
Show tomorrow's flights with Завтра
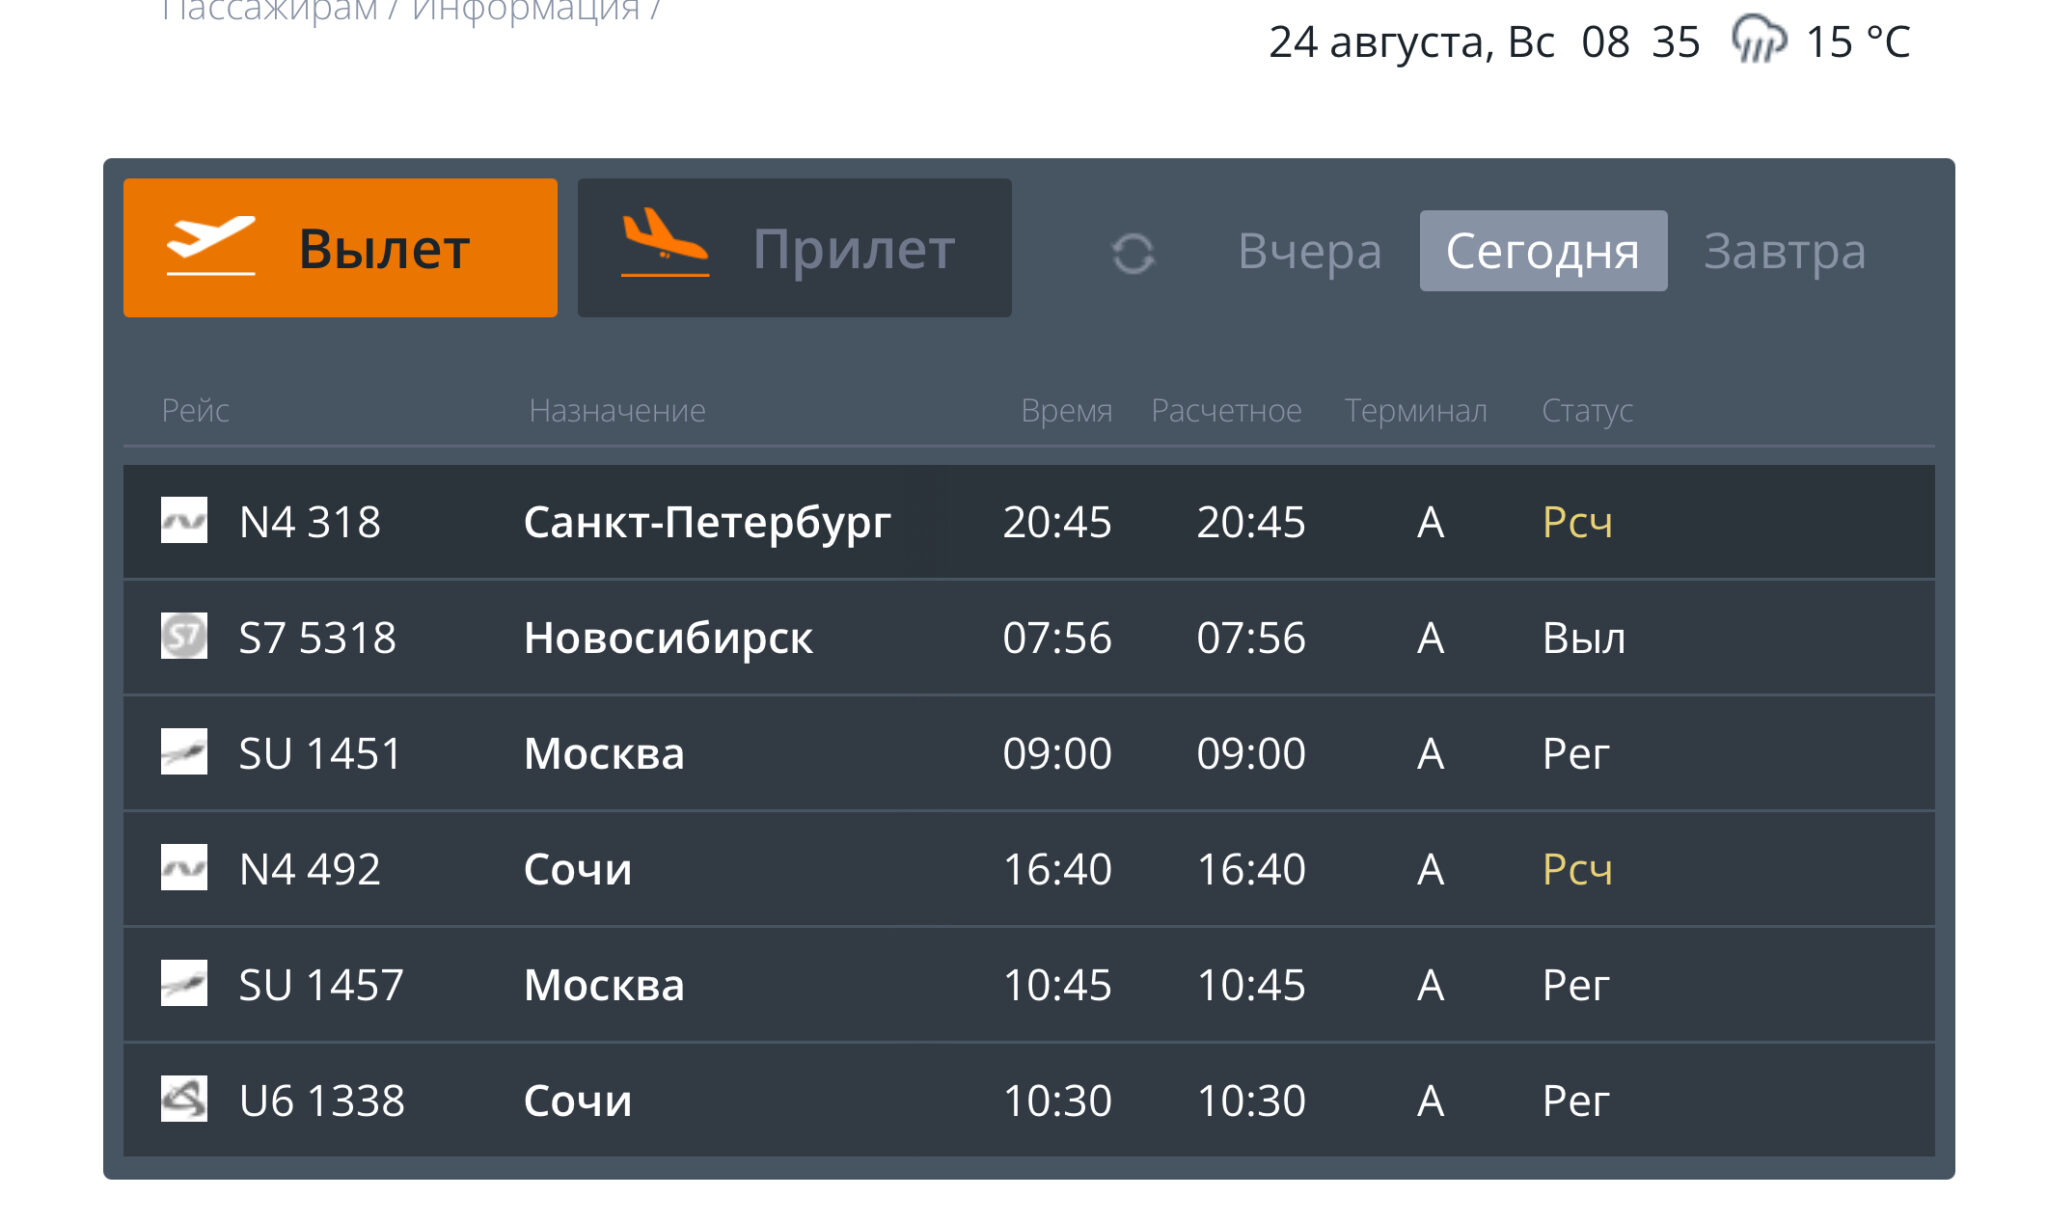[1784, 251]
